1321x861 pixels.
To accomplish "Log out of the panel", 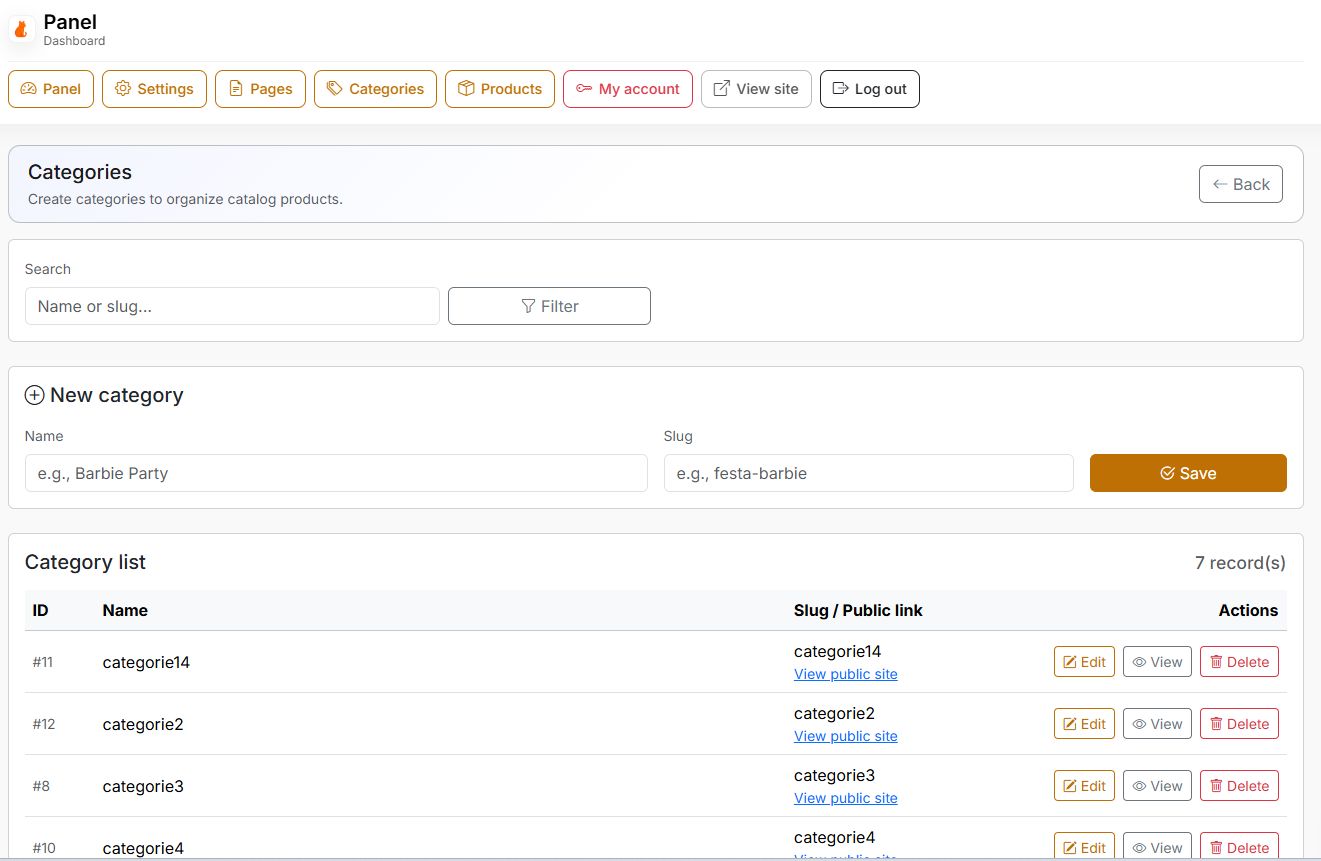I will click(x=869, y=89).
